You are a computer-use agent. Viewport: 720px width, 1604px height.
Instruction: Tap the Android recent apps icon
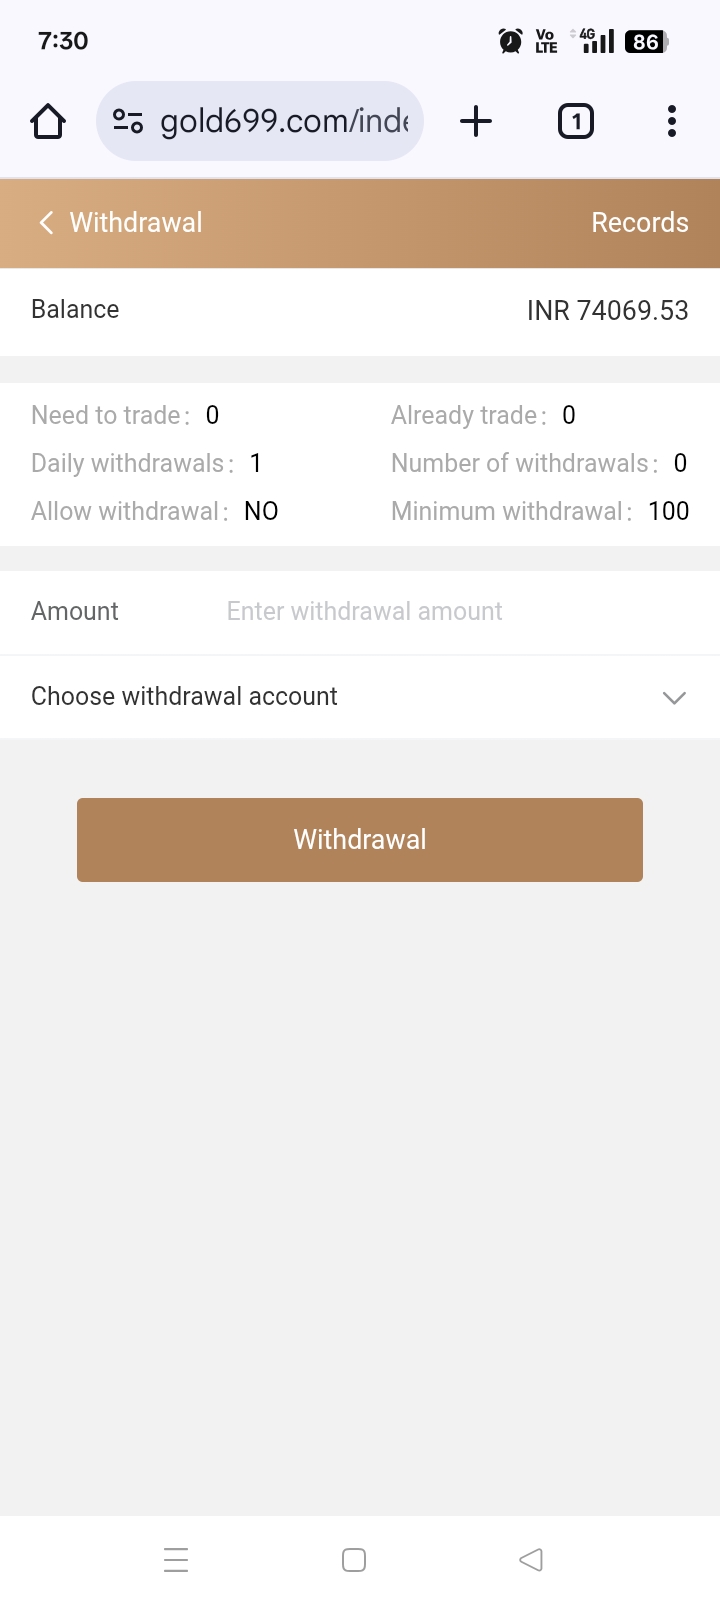click(176, 1560)
